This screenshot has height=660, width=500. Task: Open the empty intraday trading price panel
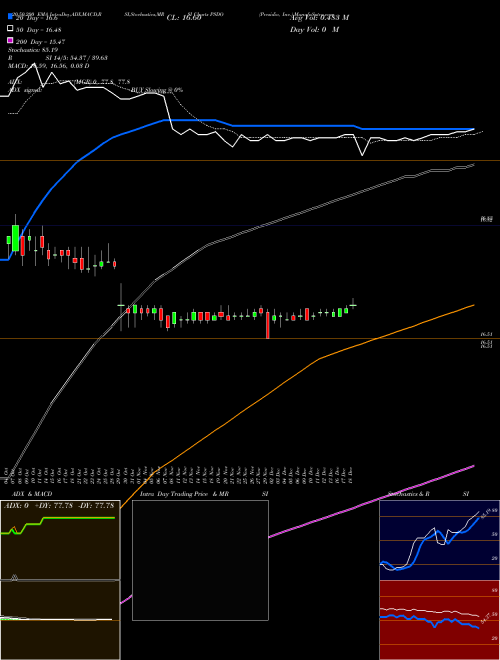pos(200,560)
